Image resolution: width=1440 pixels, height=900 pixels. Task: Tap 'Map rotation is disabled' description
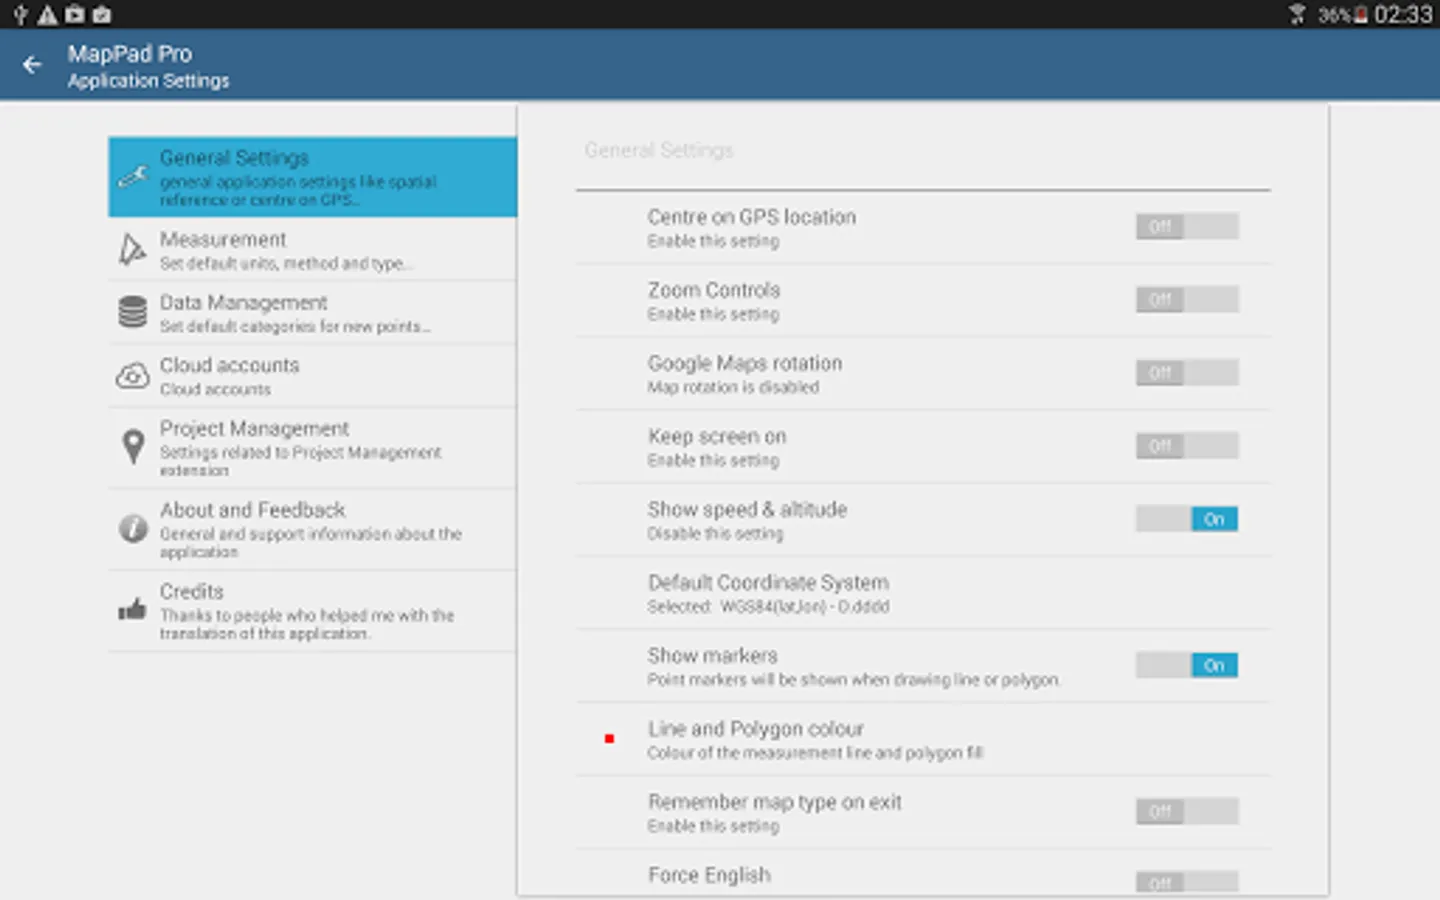pos(733,387)
